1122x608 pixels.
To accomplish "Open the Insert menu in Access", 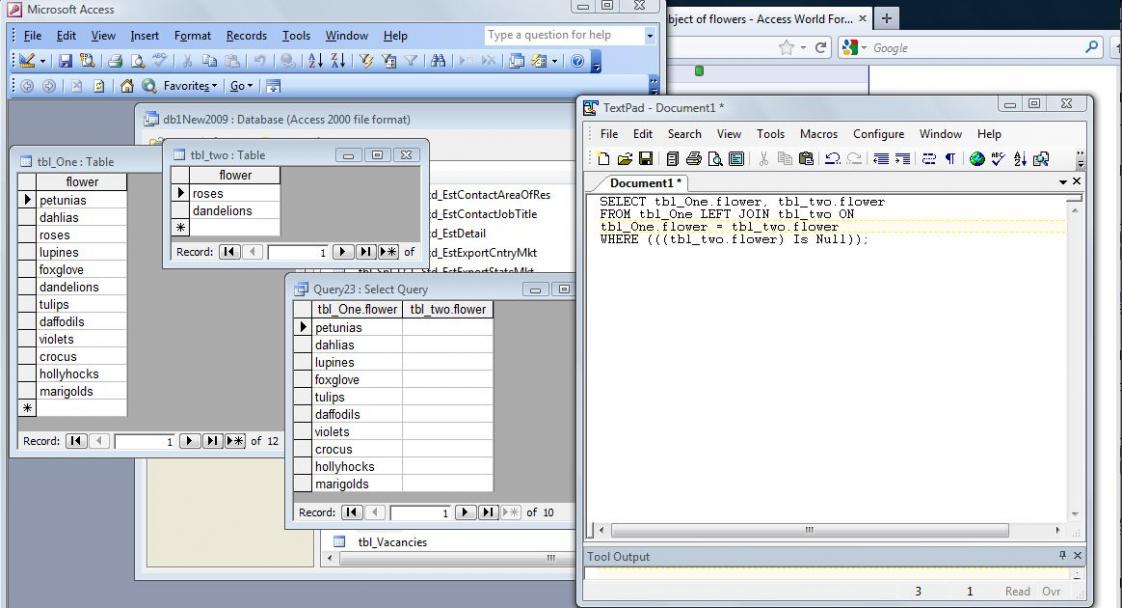I will [x=145, y=35].
